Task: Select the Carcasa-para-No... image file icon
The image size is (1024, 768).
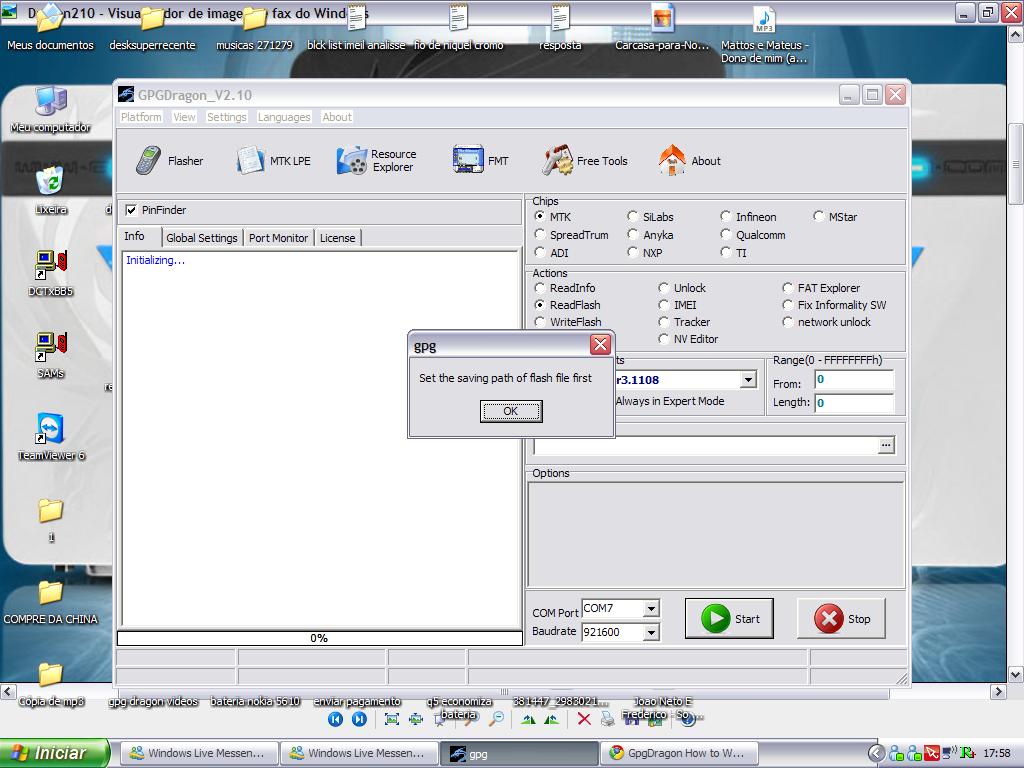Action: (x=662, y=29)
